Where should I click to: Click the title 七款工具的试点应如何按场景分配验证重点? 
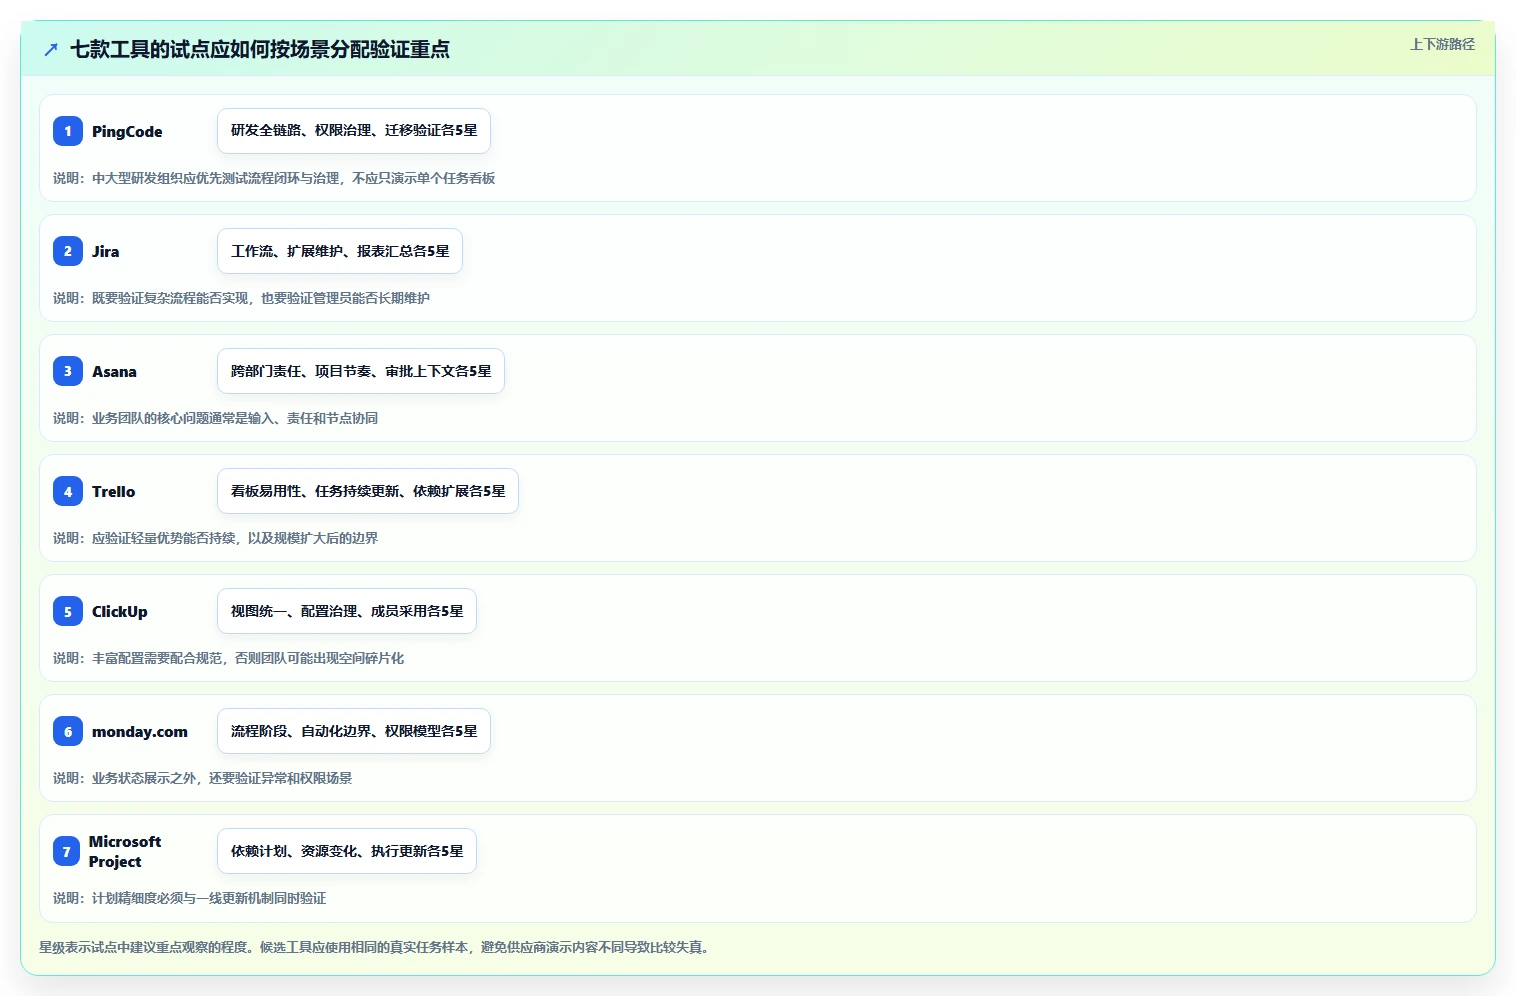click(260, 49)
